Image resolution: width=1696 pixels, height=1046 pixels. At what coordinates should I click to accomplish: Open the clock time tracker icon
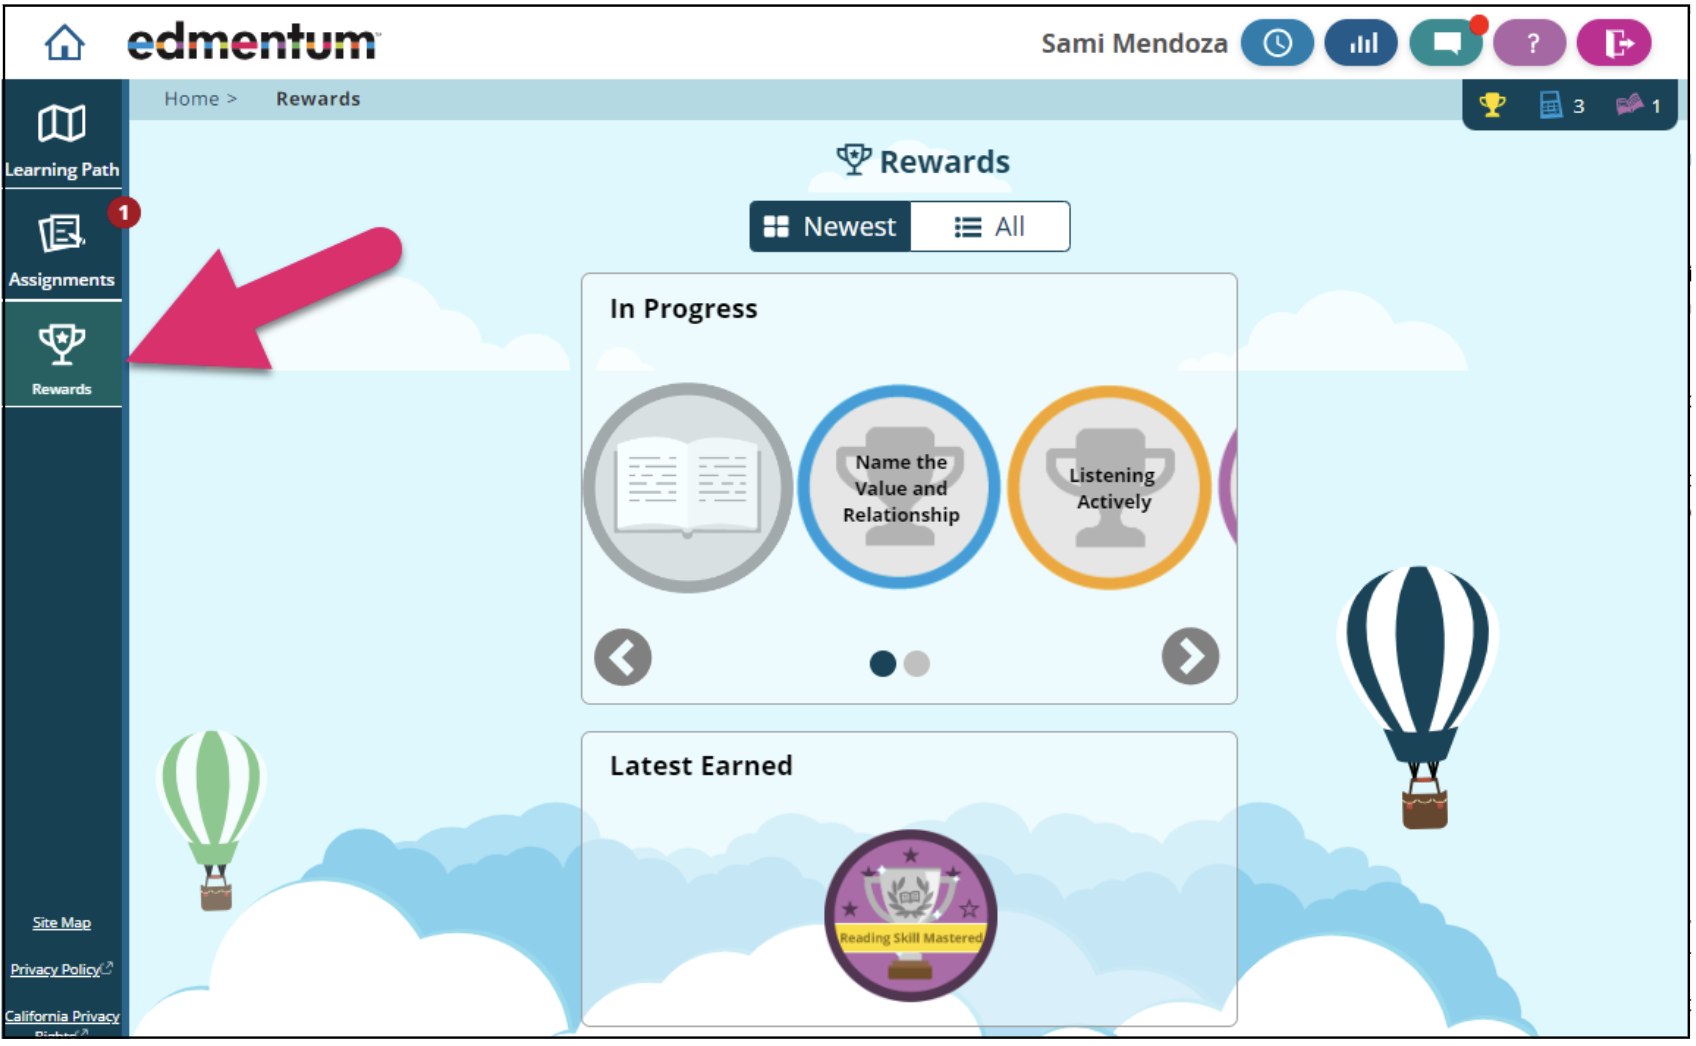pyautogui.click(x=1276, y=43)
